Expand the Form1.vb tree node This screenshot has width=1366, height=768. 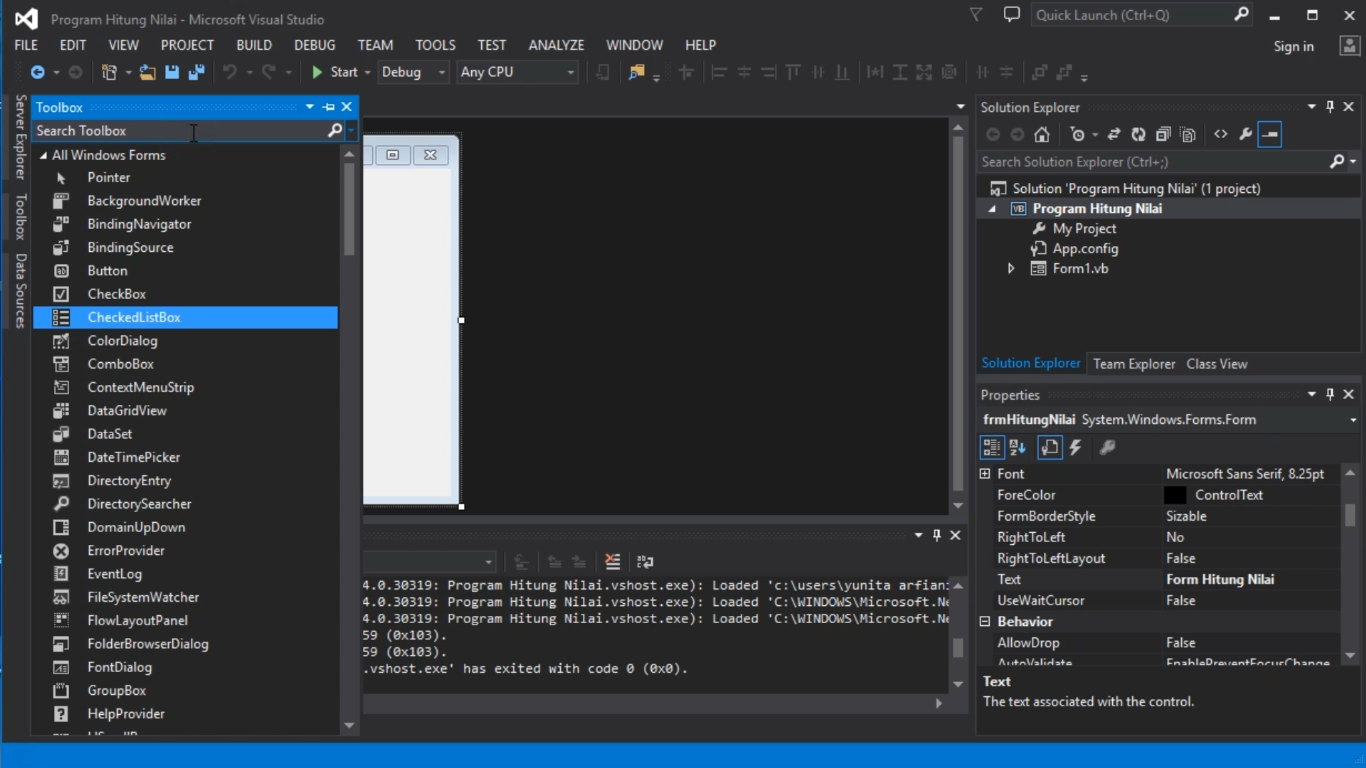1011,269
